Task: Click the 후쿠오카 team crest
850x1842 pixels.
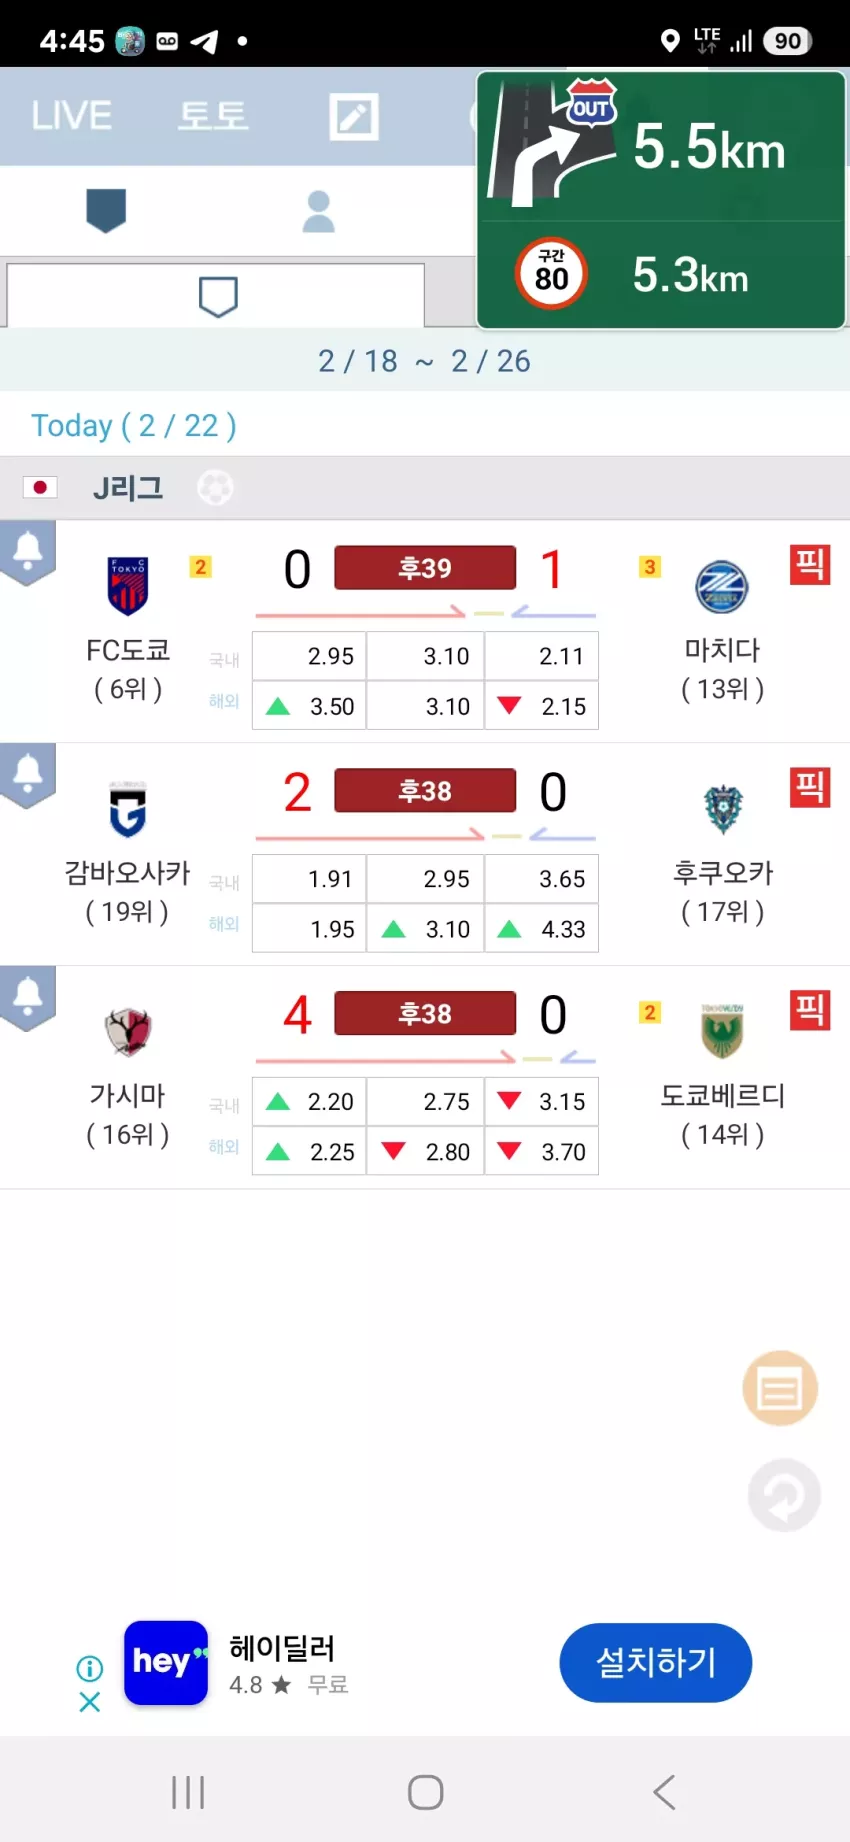Action: point(723,809)
